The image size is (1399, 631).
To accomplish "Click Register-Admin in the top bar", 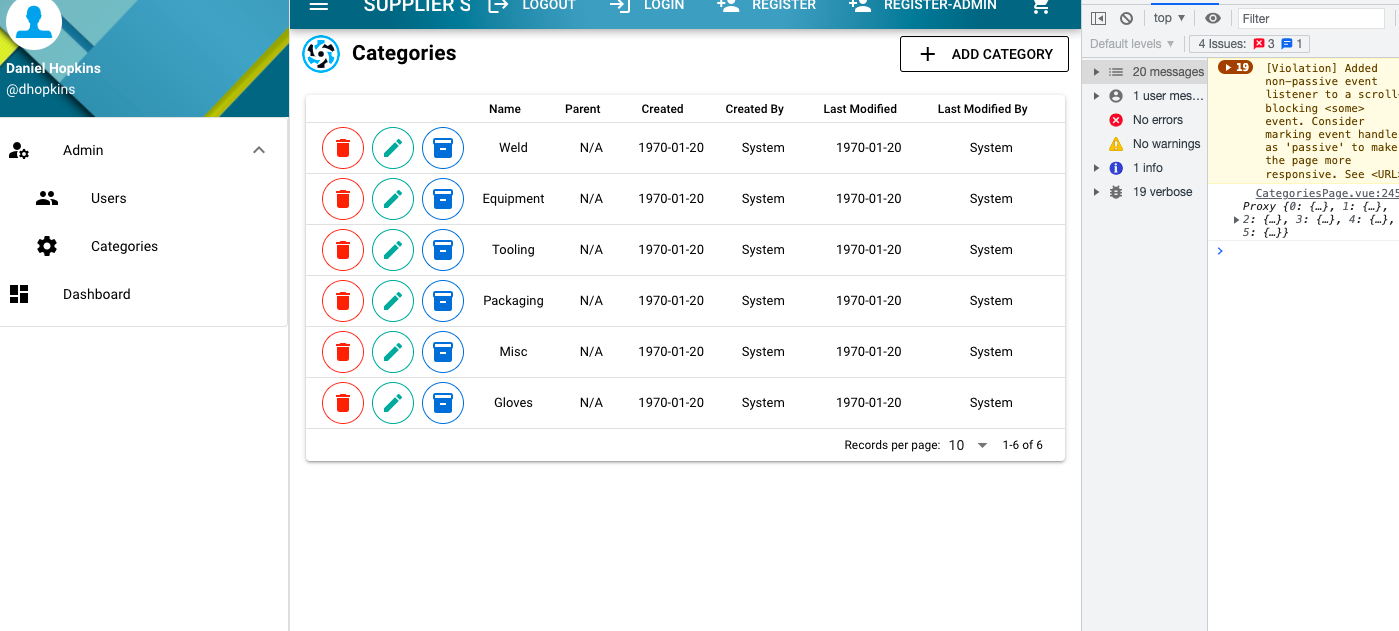I will tap(922, 6).
